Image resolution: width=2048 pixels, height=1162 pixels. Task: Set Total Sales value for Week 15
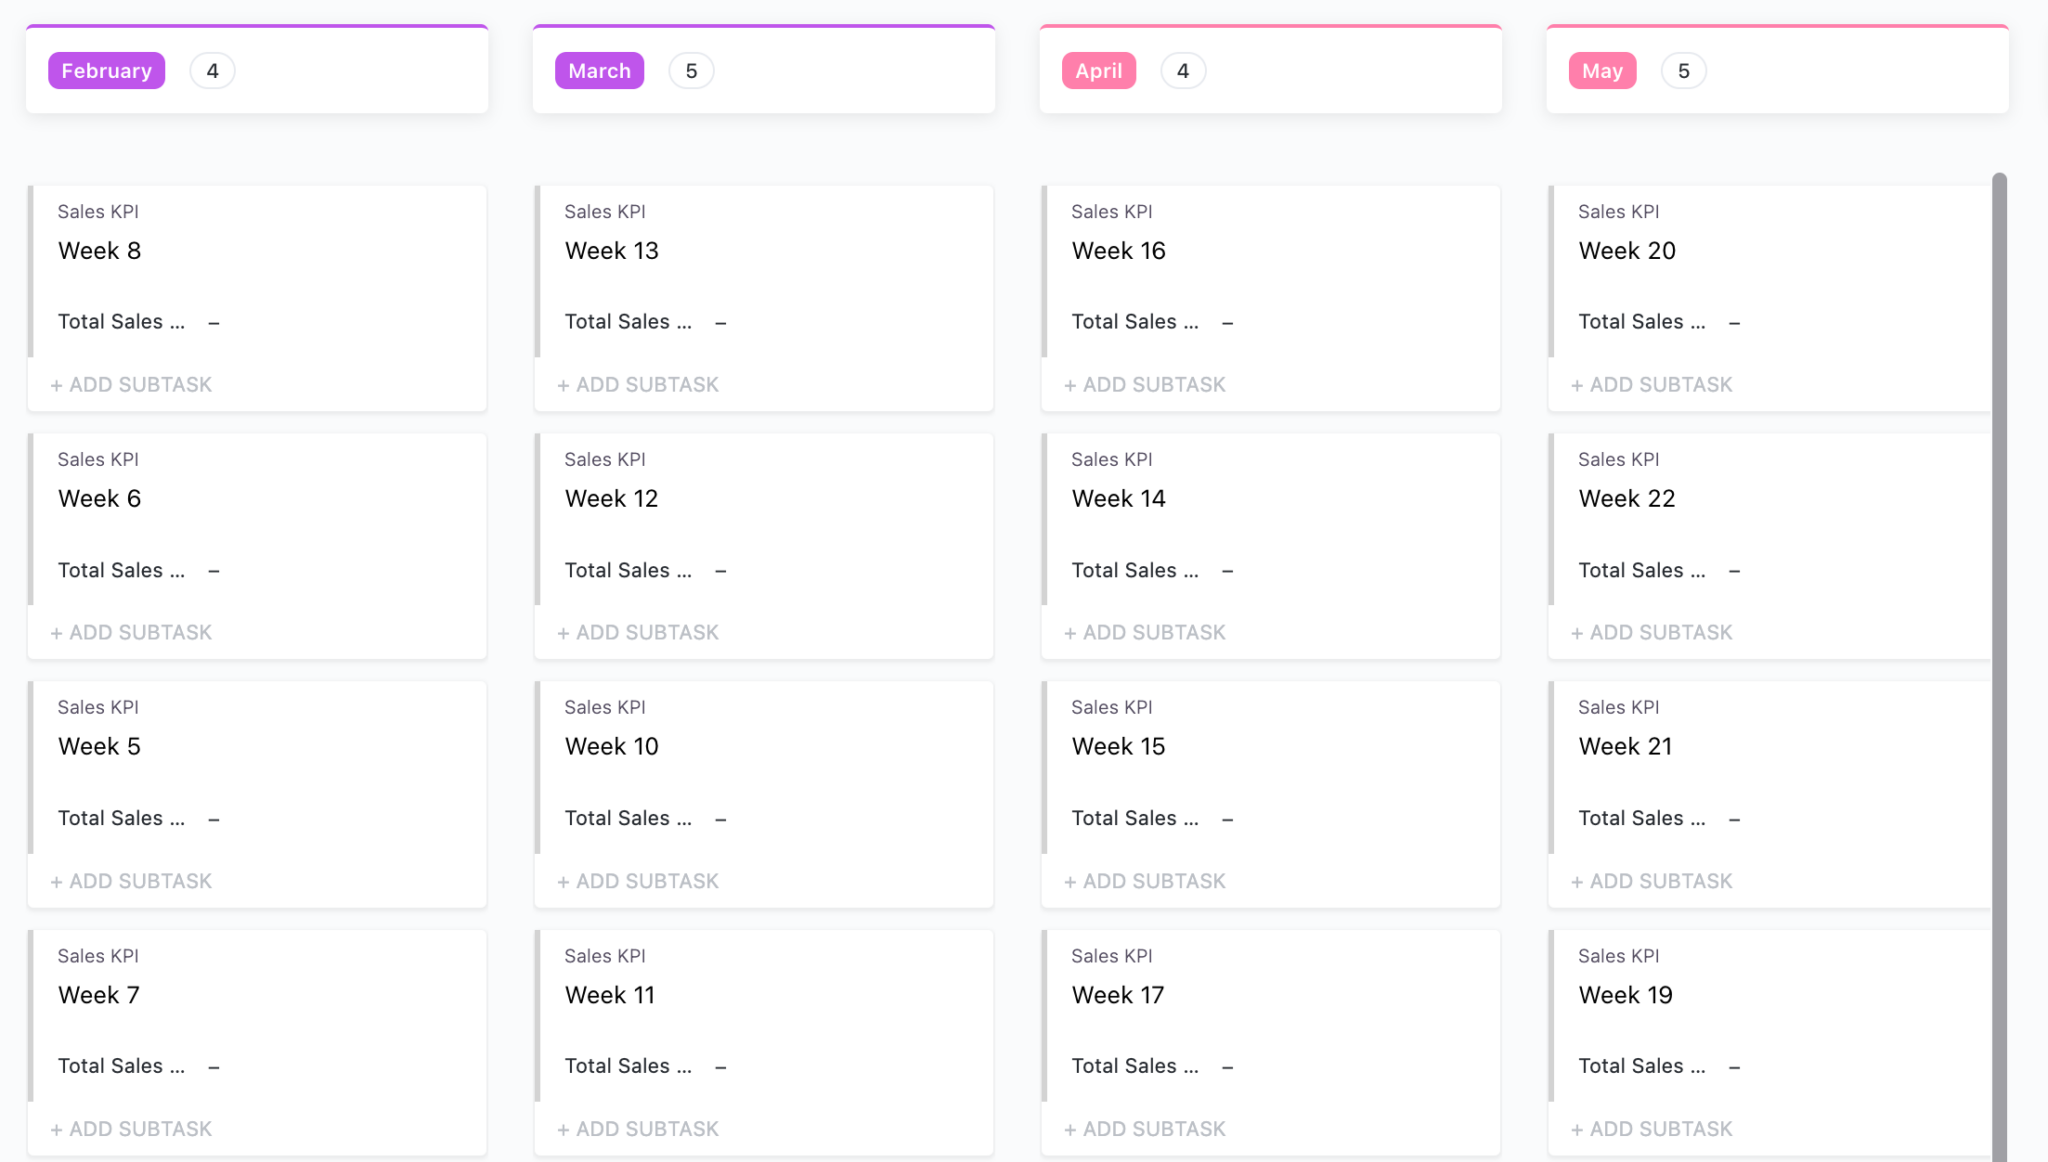click(1228, 819)
